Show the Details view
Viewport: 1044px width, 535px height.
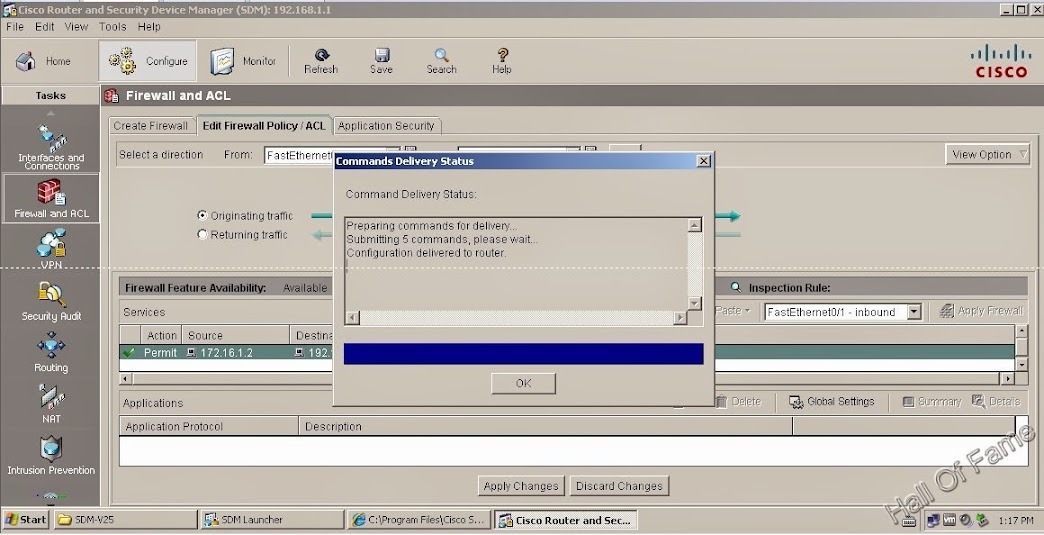coord(996,401)
